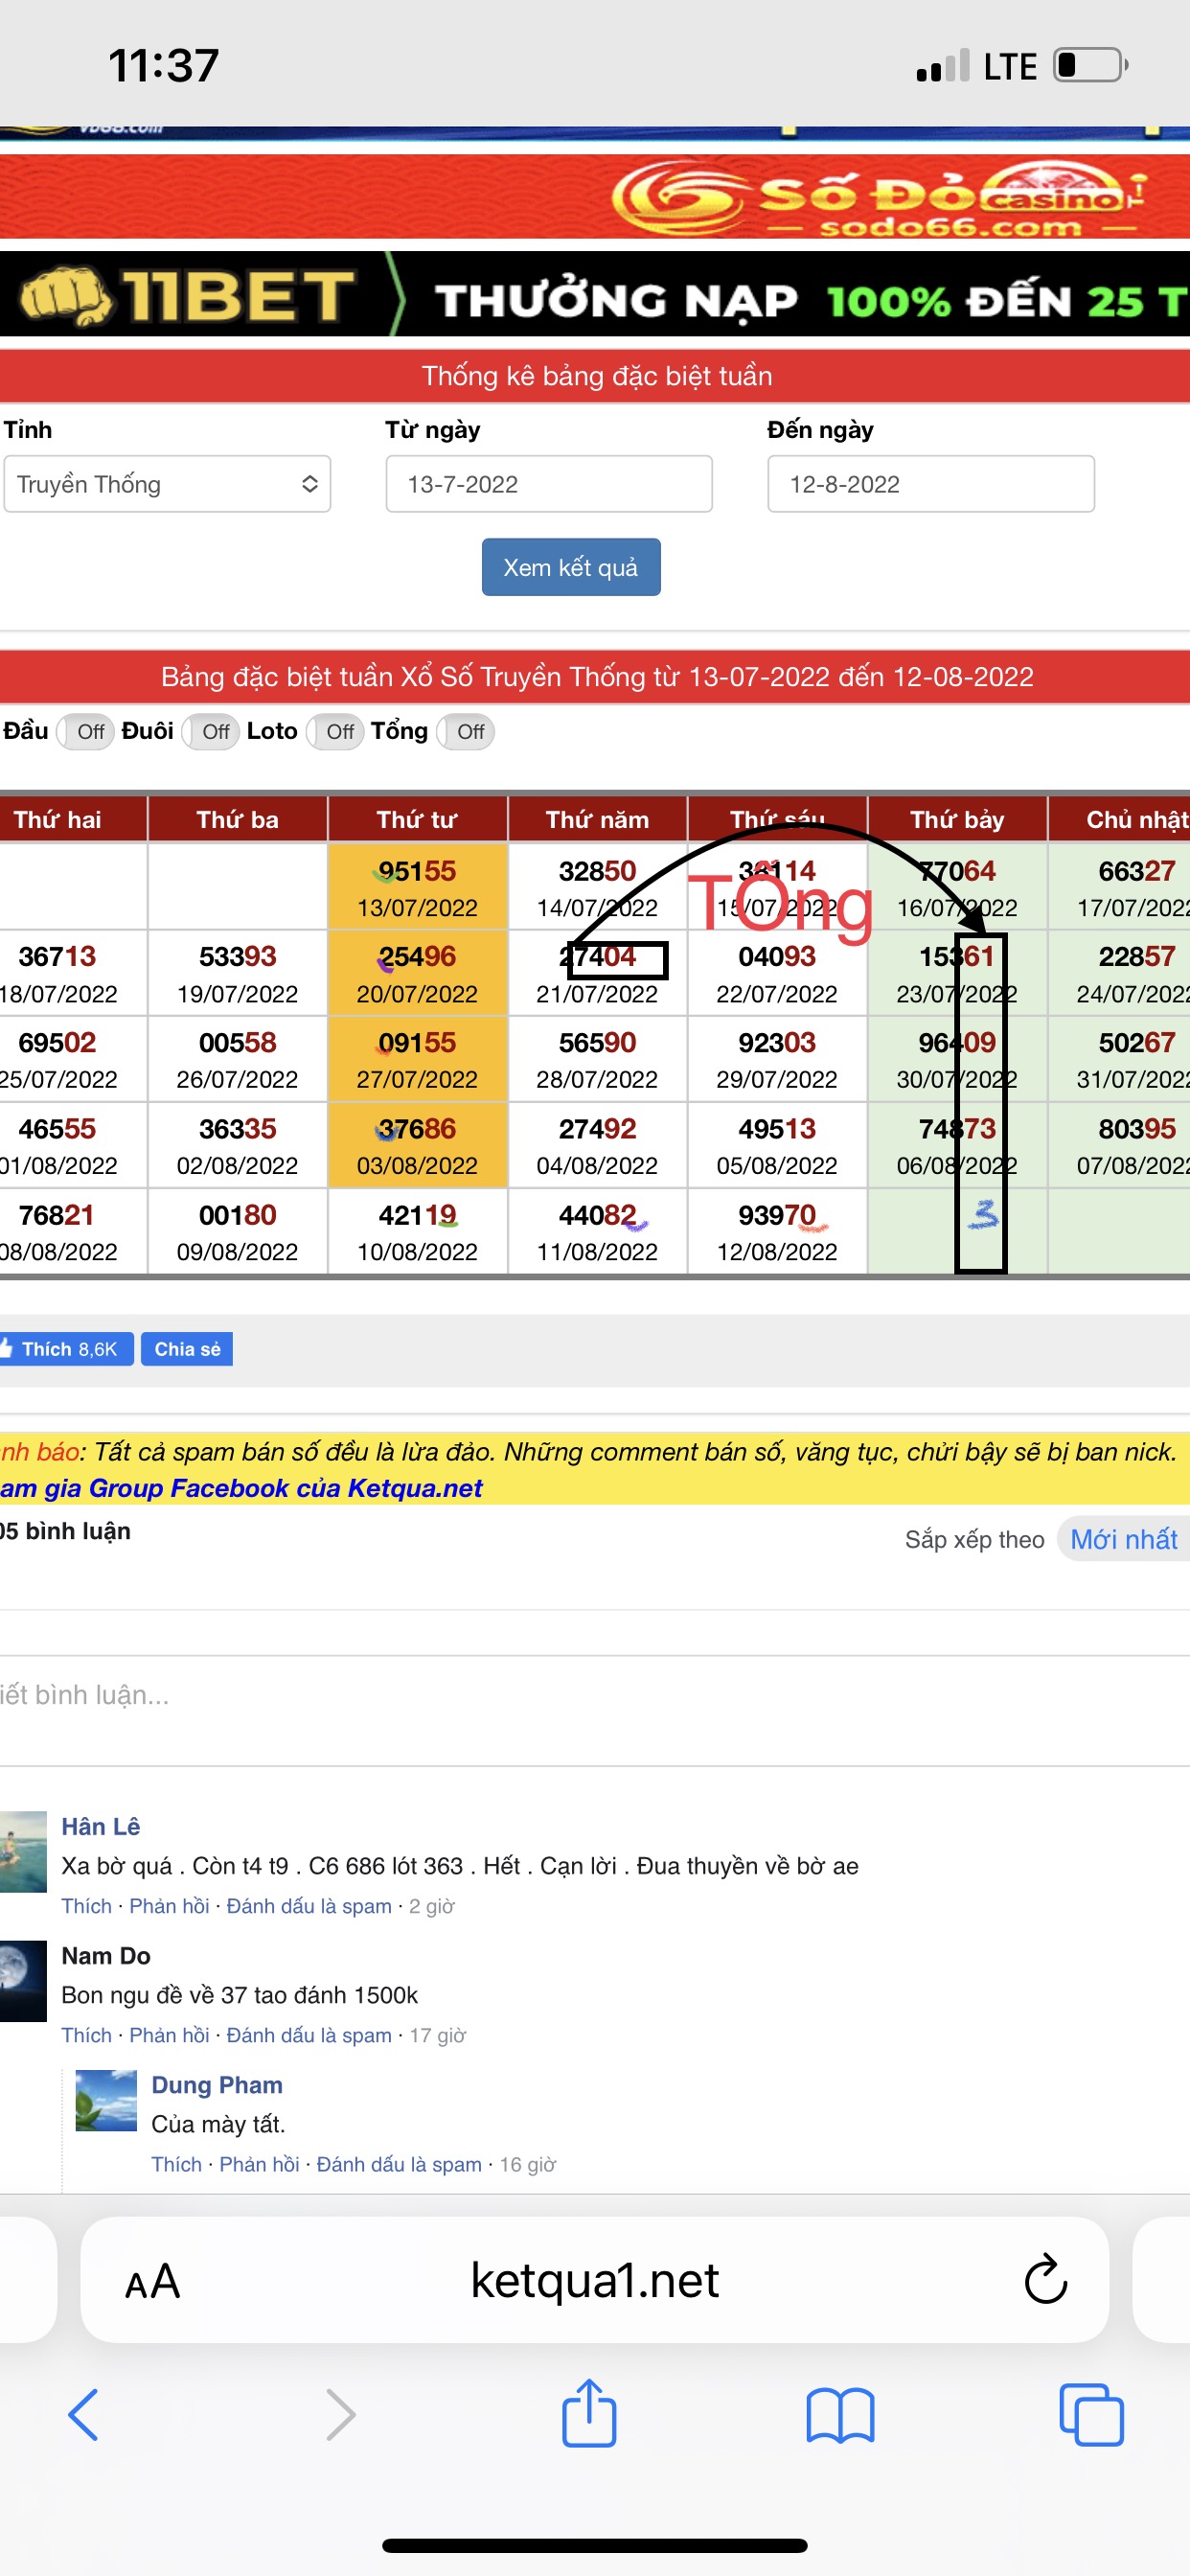Tap the Safari forward arrow
The image size is (1190, 2576).
340,2414
